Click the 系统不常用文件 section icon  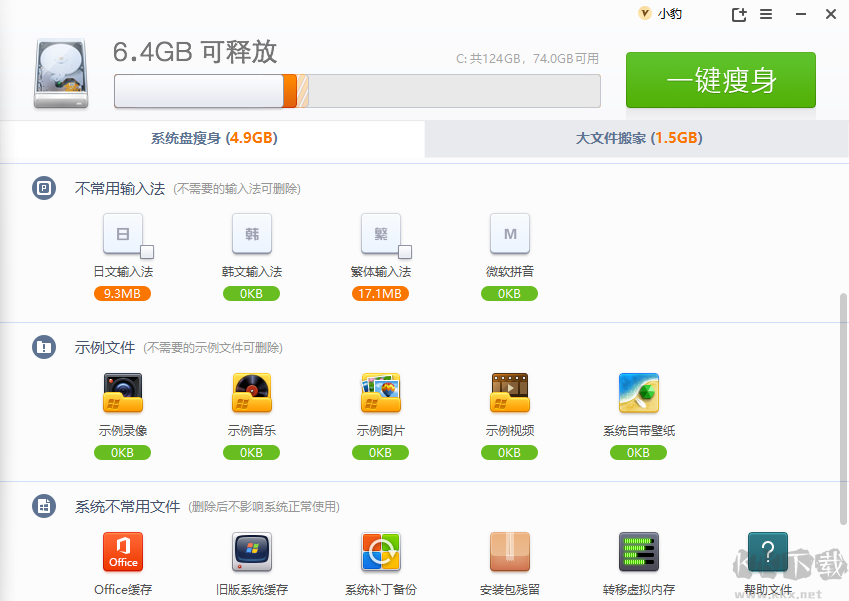point(44,506)
